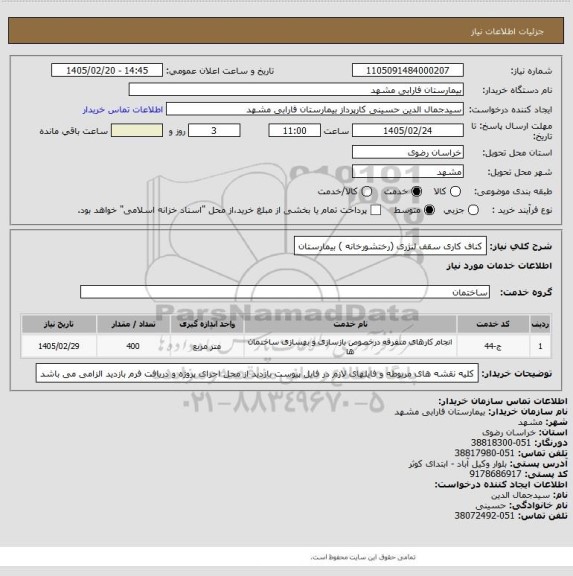This screenshot has width=573, height=576.
Task: Click the province field خراسان رضوی
Action: click(x=408, y=152)
